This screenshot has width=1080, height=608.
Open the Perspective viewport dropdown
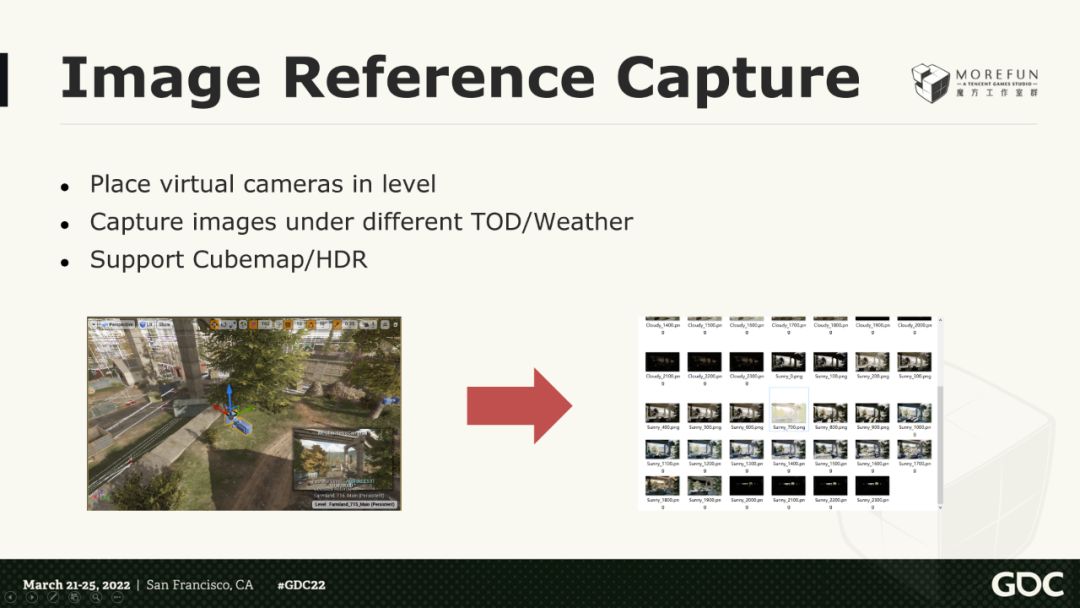(113, 324)
